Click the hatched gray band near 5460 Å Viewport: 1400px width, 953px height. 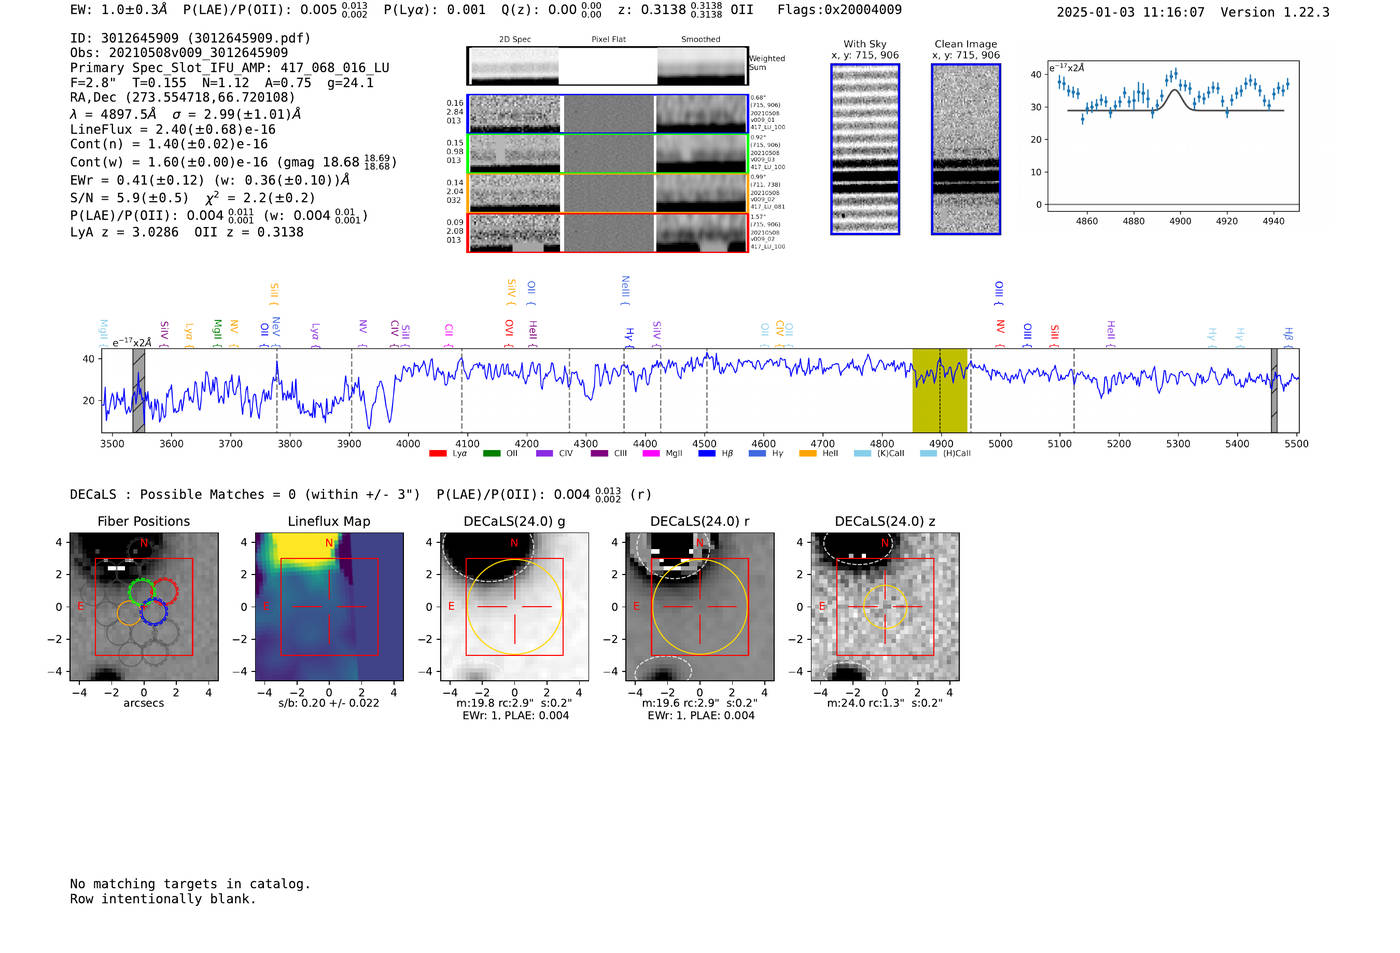click(1274, 390)
